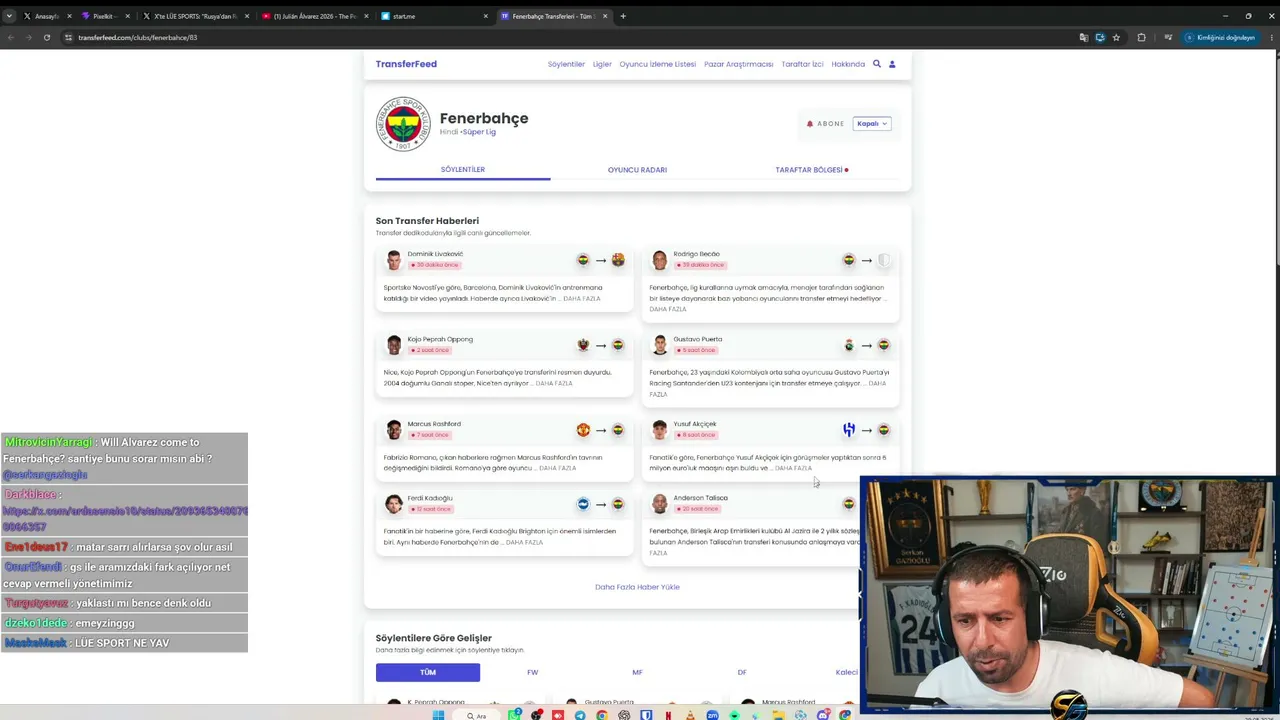Open Hakkında navigation link
1280x720 pixels.
pyautogui.click(x=848, y=64)
